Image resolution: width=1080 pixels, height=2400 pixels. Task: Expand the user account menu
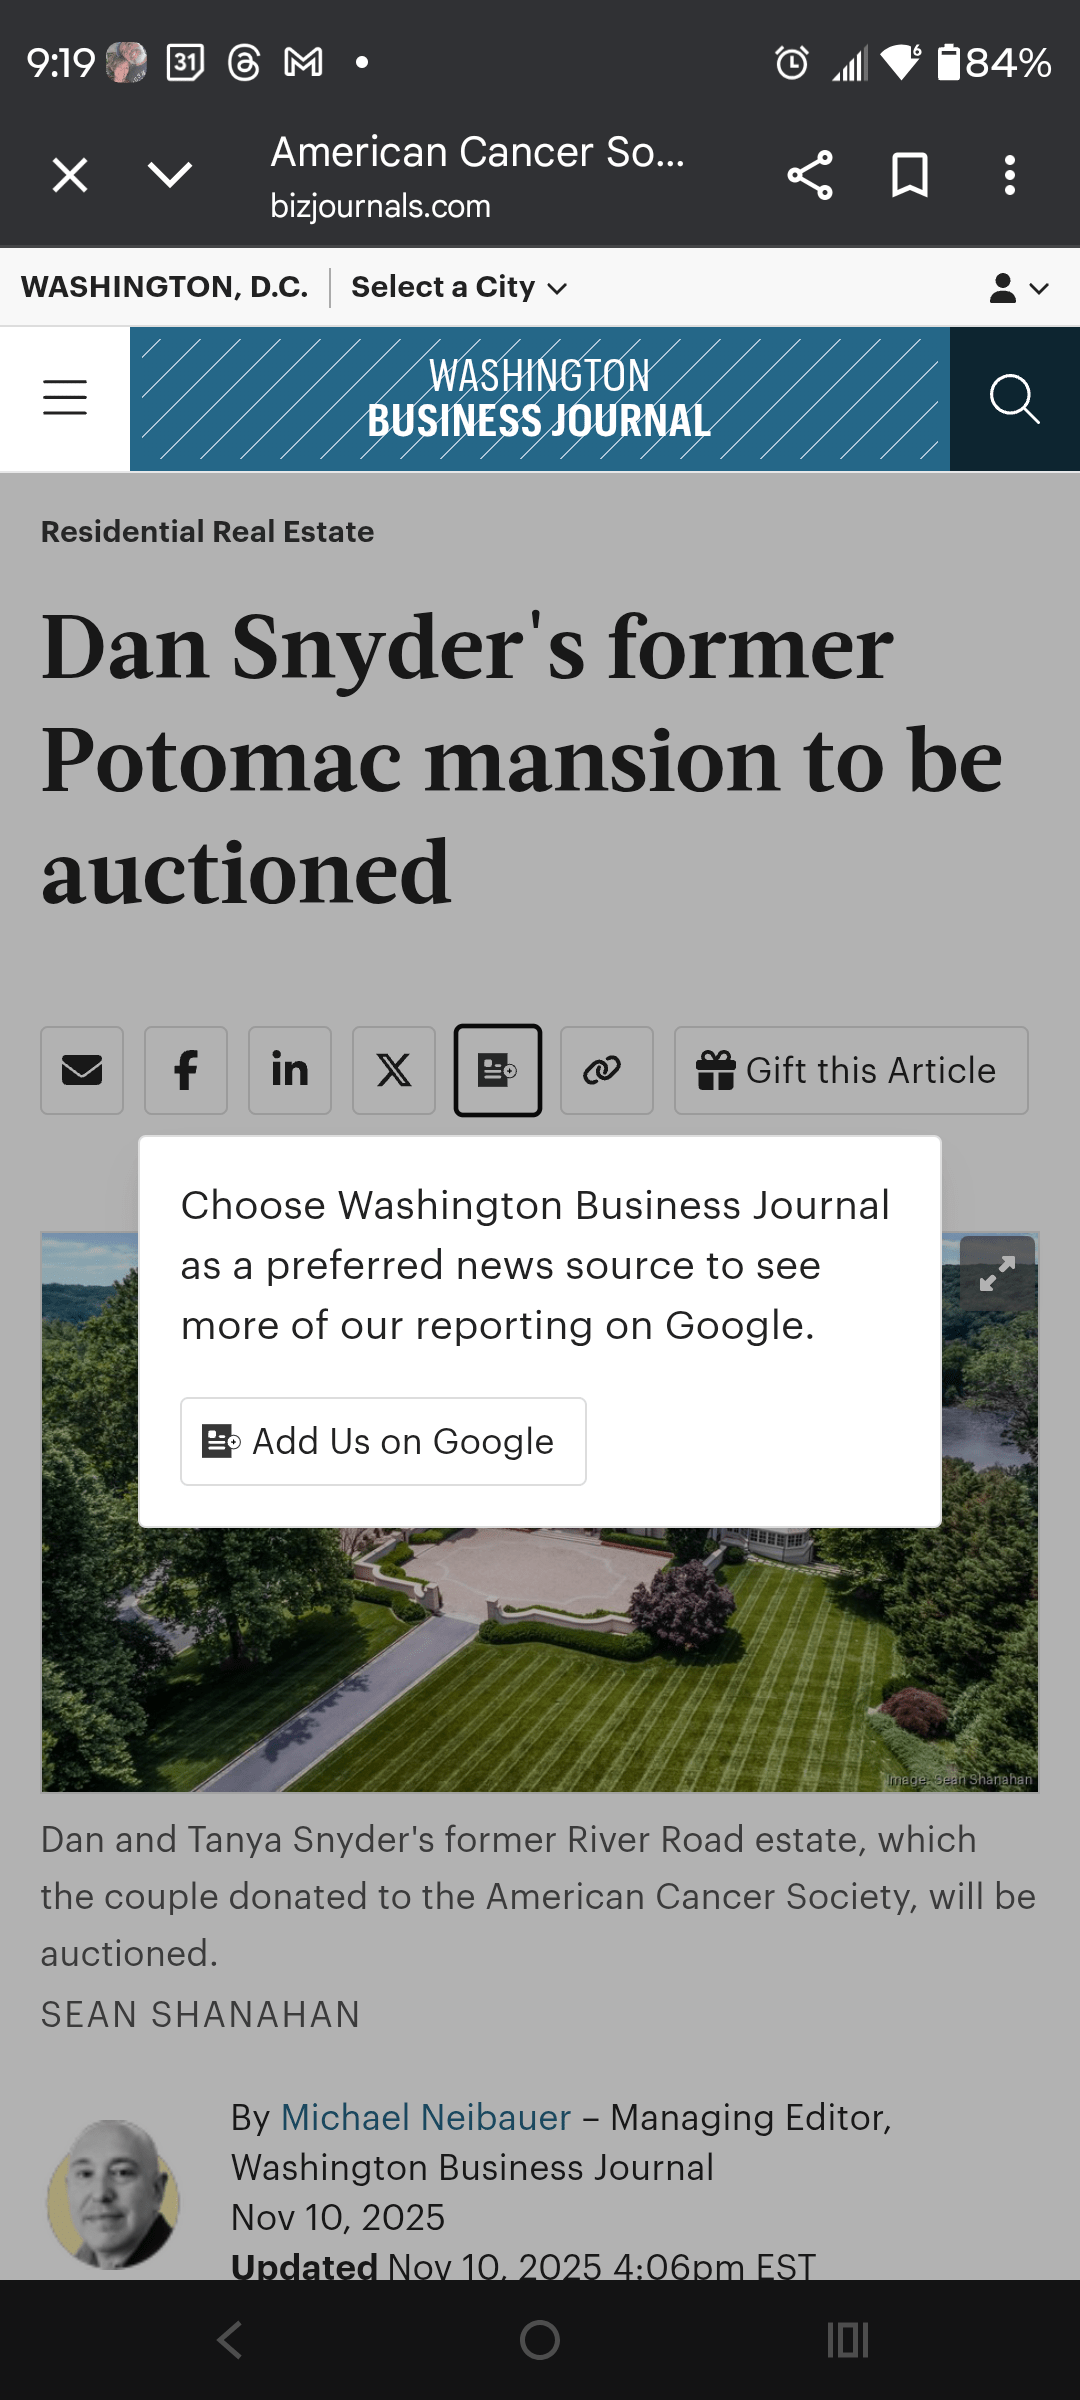click(1018, 288)
